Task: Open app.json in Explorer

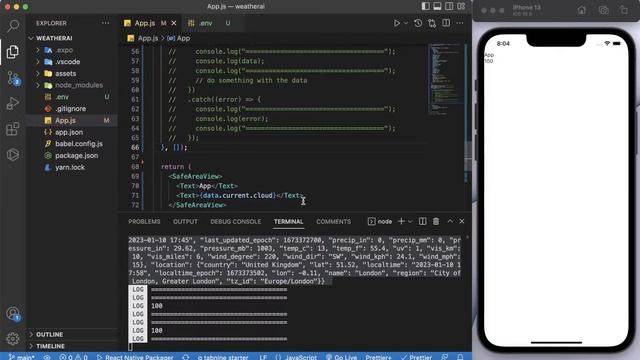Action: [69, 132]
